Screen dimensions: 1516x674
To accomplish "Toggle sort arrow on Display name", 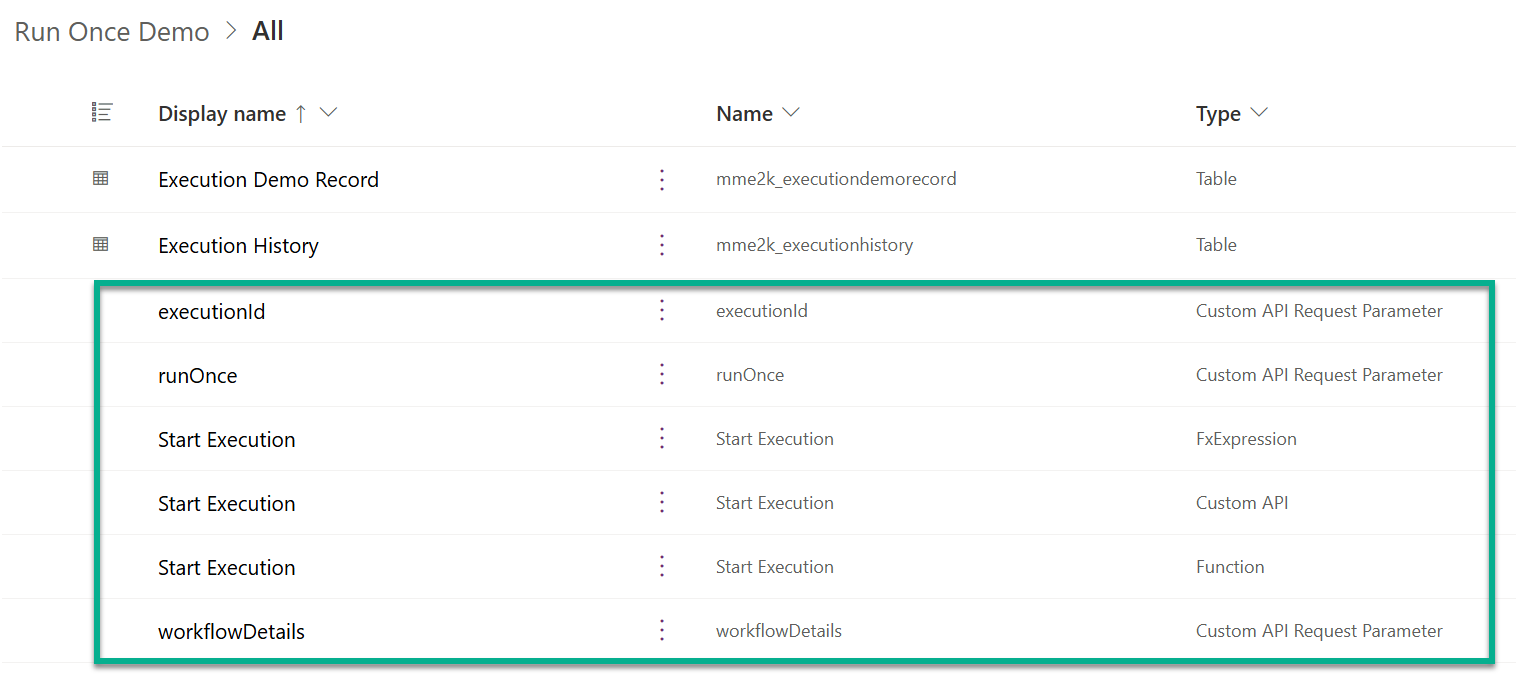I will pyautogui.click(x=300, y=114).
